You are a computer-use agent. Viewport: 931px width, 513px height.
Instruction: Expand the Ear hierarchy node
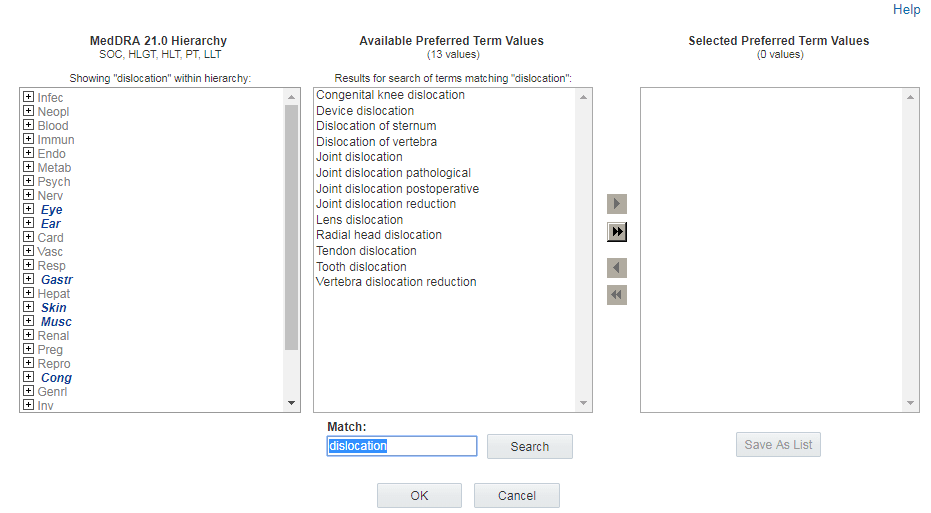click(x=29, y=224)
